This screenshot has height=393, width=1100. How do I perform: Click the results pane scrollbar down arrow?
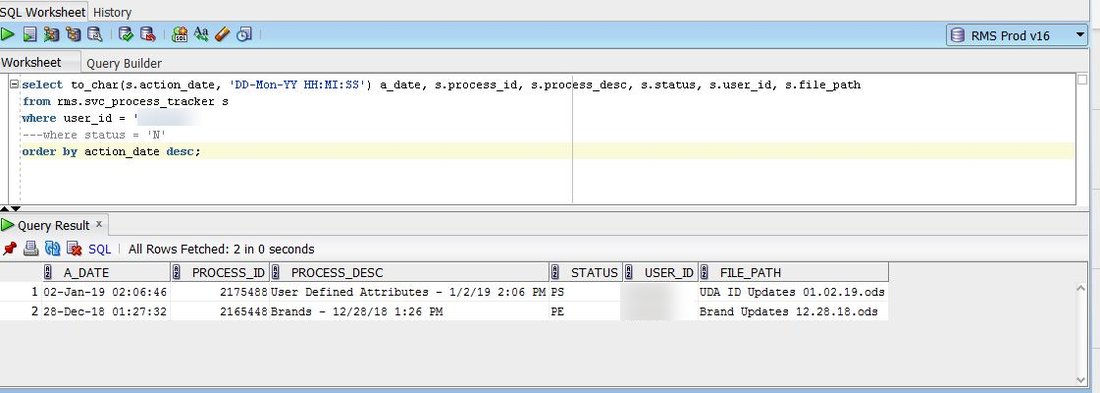(1082, 380)
